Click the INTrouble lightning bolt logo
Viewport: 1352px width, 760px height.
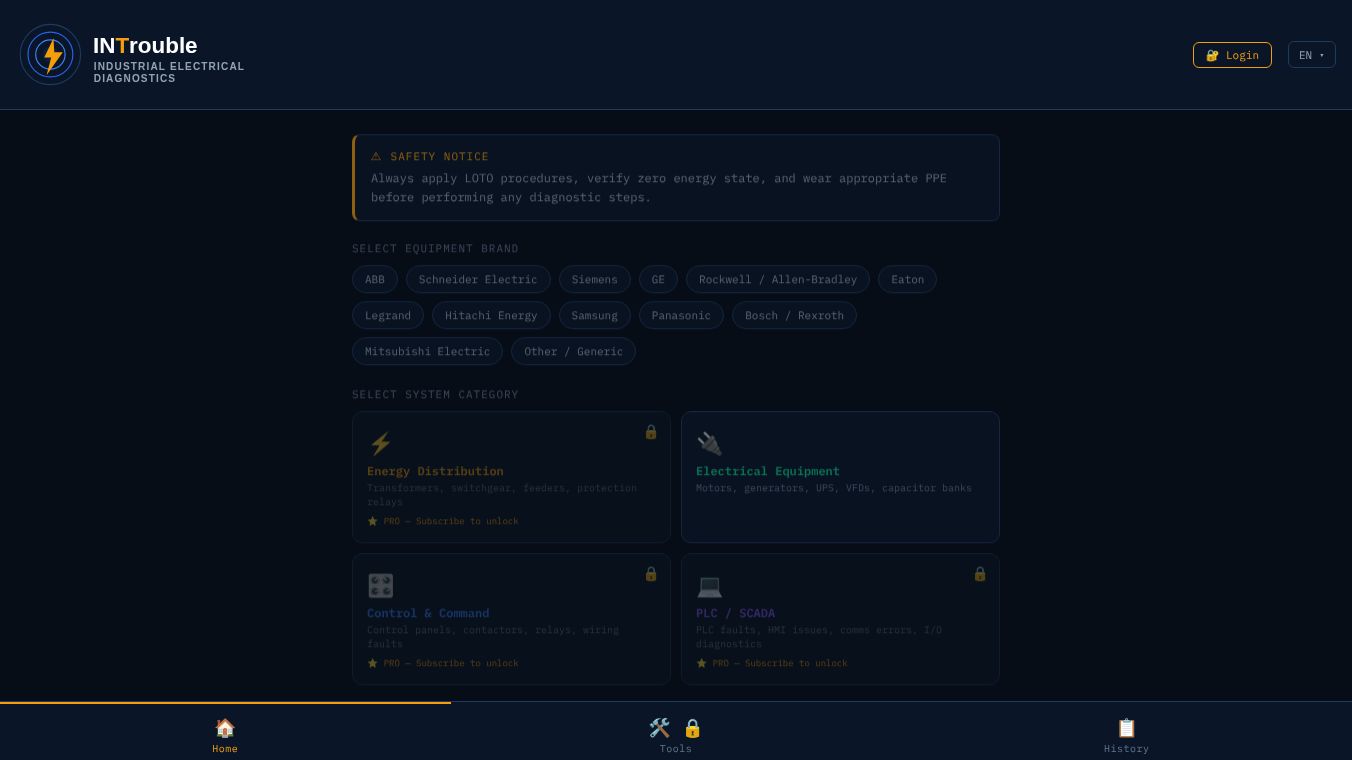point(50,55)
